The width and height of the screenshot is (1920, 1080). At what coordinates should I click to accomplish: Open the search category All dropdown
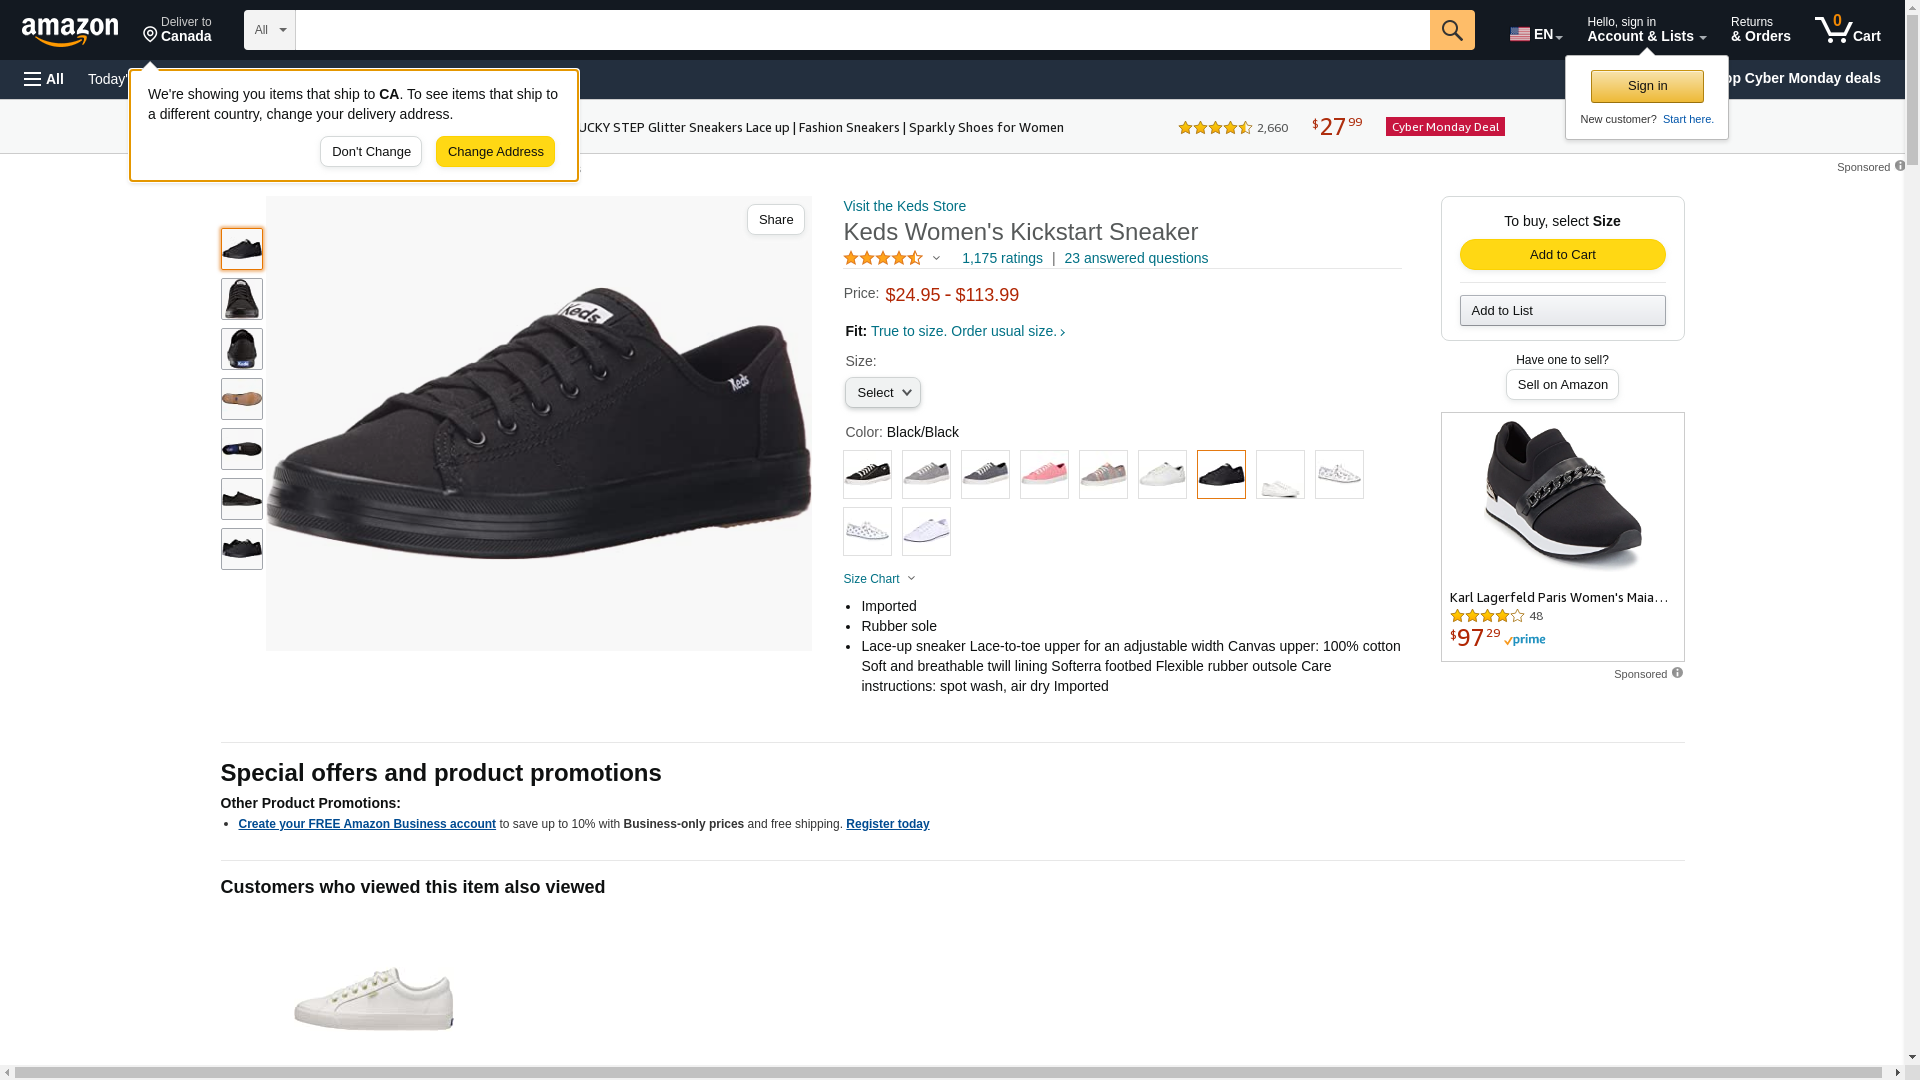coord(270,30)
